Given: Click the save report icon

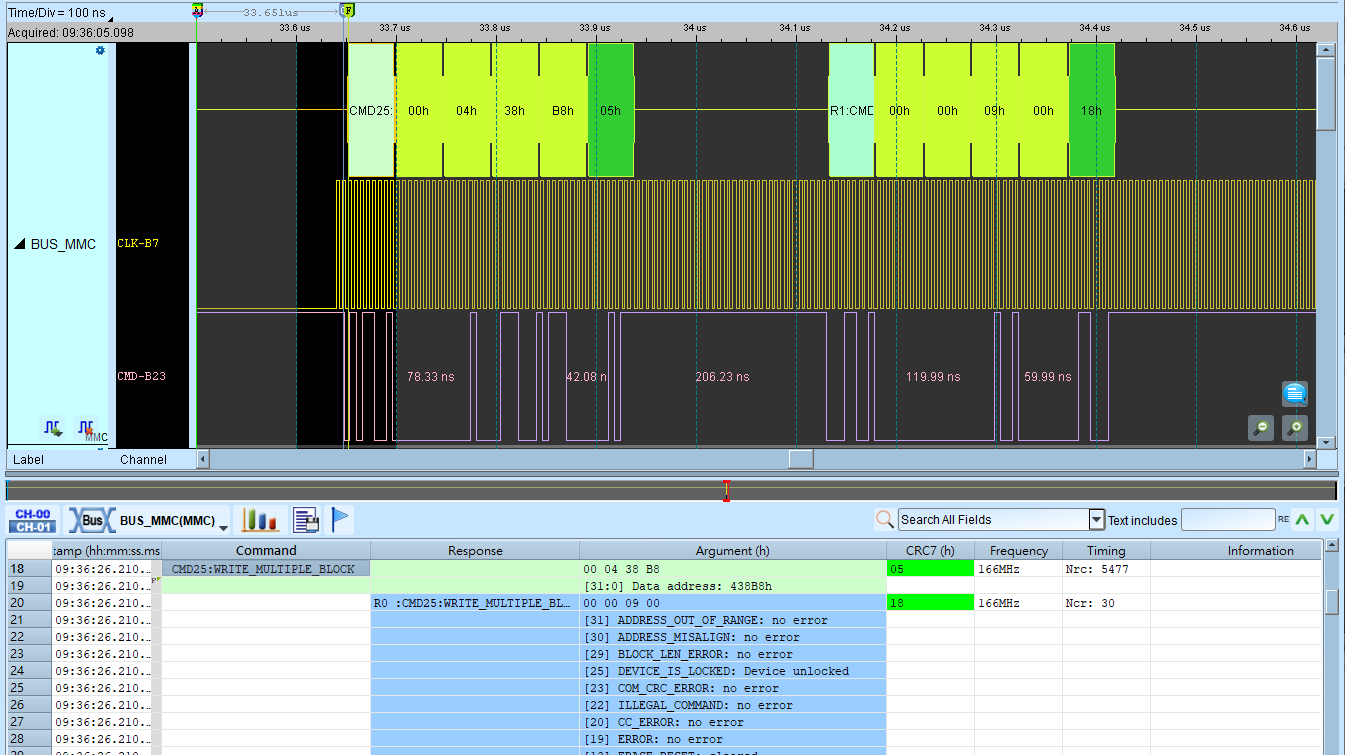Looking at the screenshot, I should tap(306, 520).
